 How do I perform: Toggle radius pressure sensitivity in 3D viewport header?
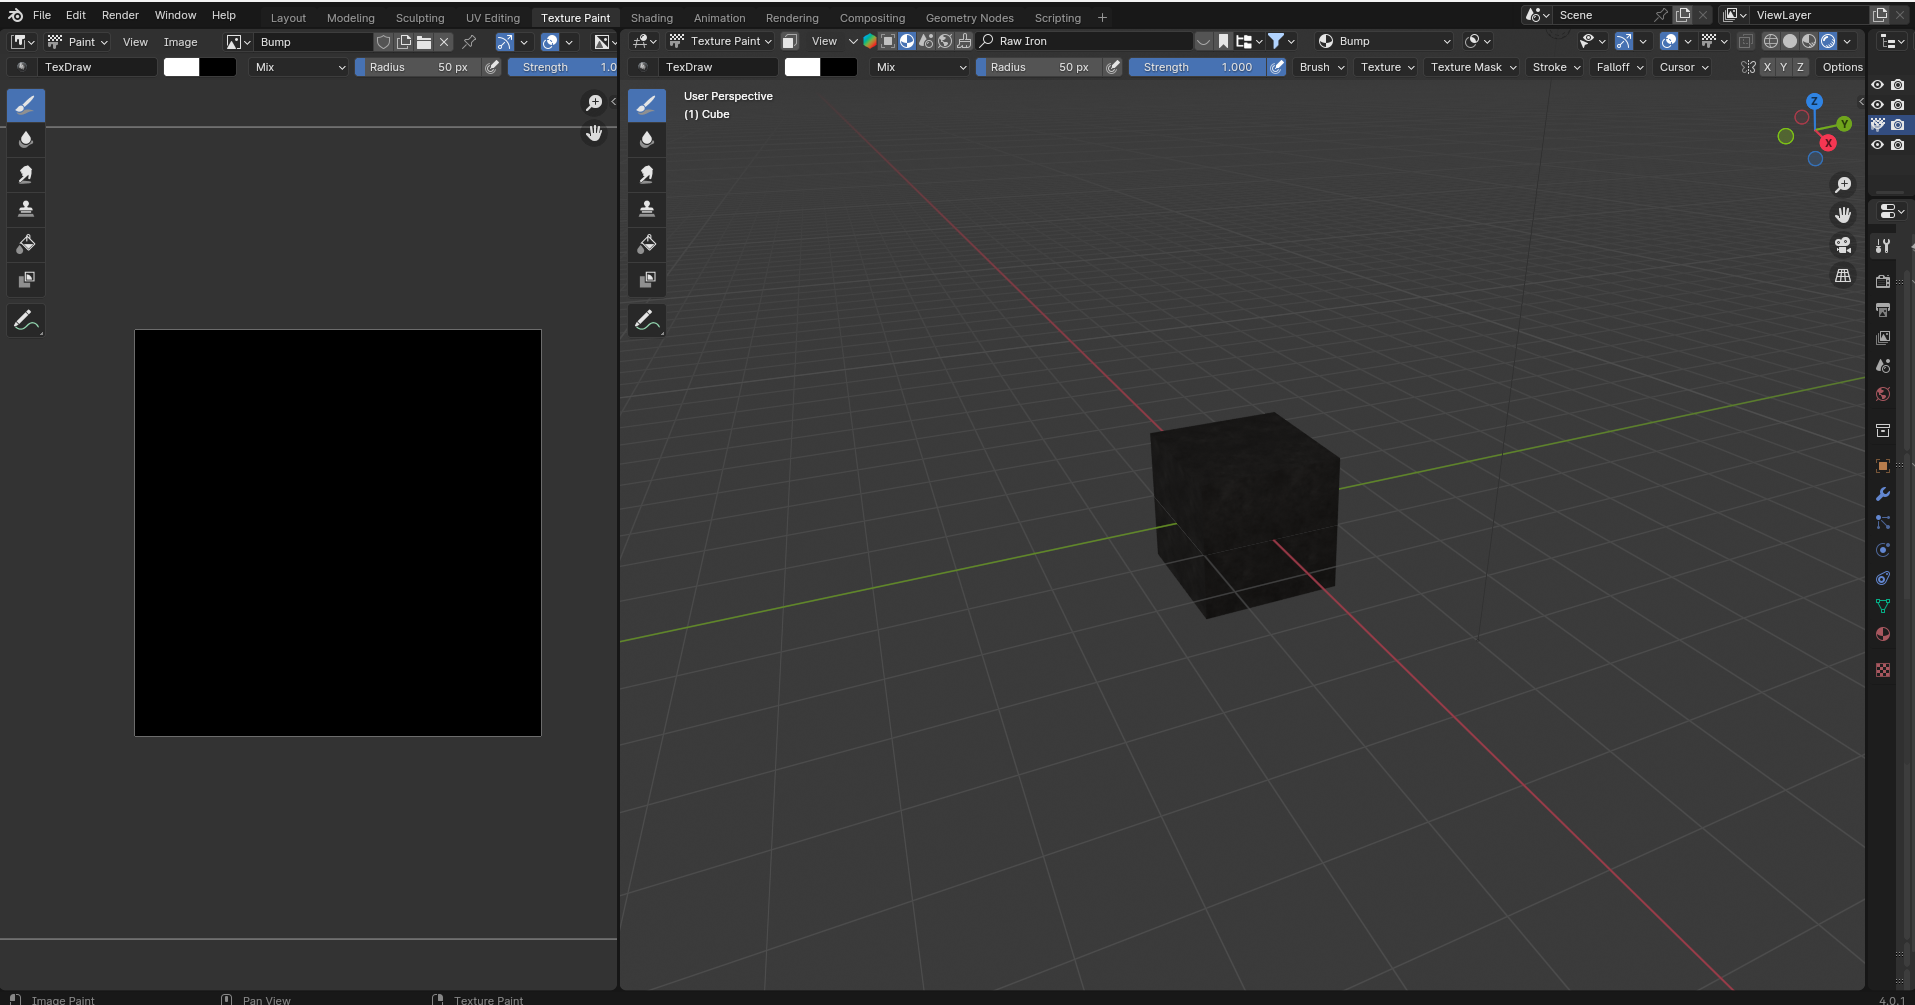coord(1113,67)
